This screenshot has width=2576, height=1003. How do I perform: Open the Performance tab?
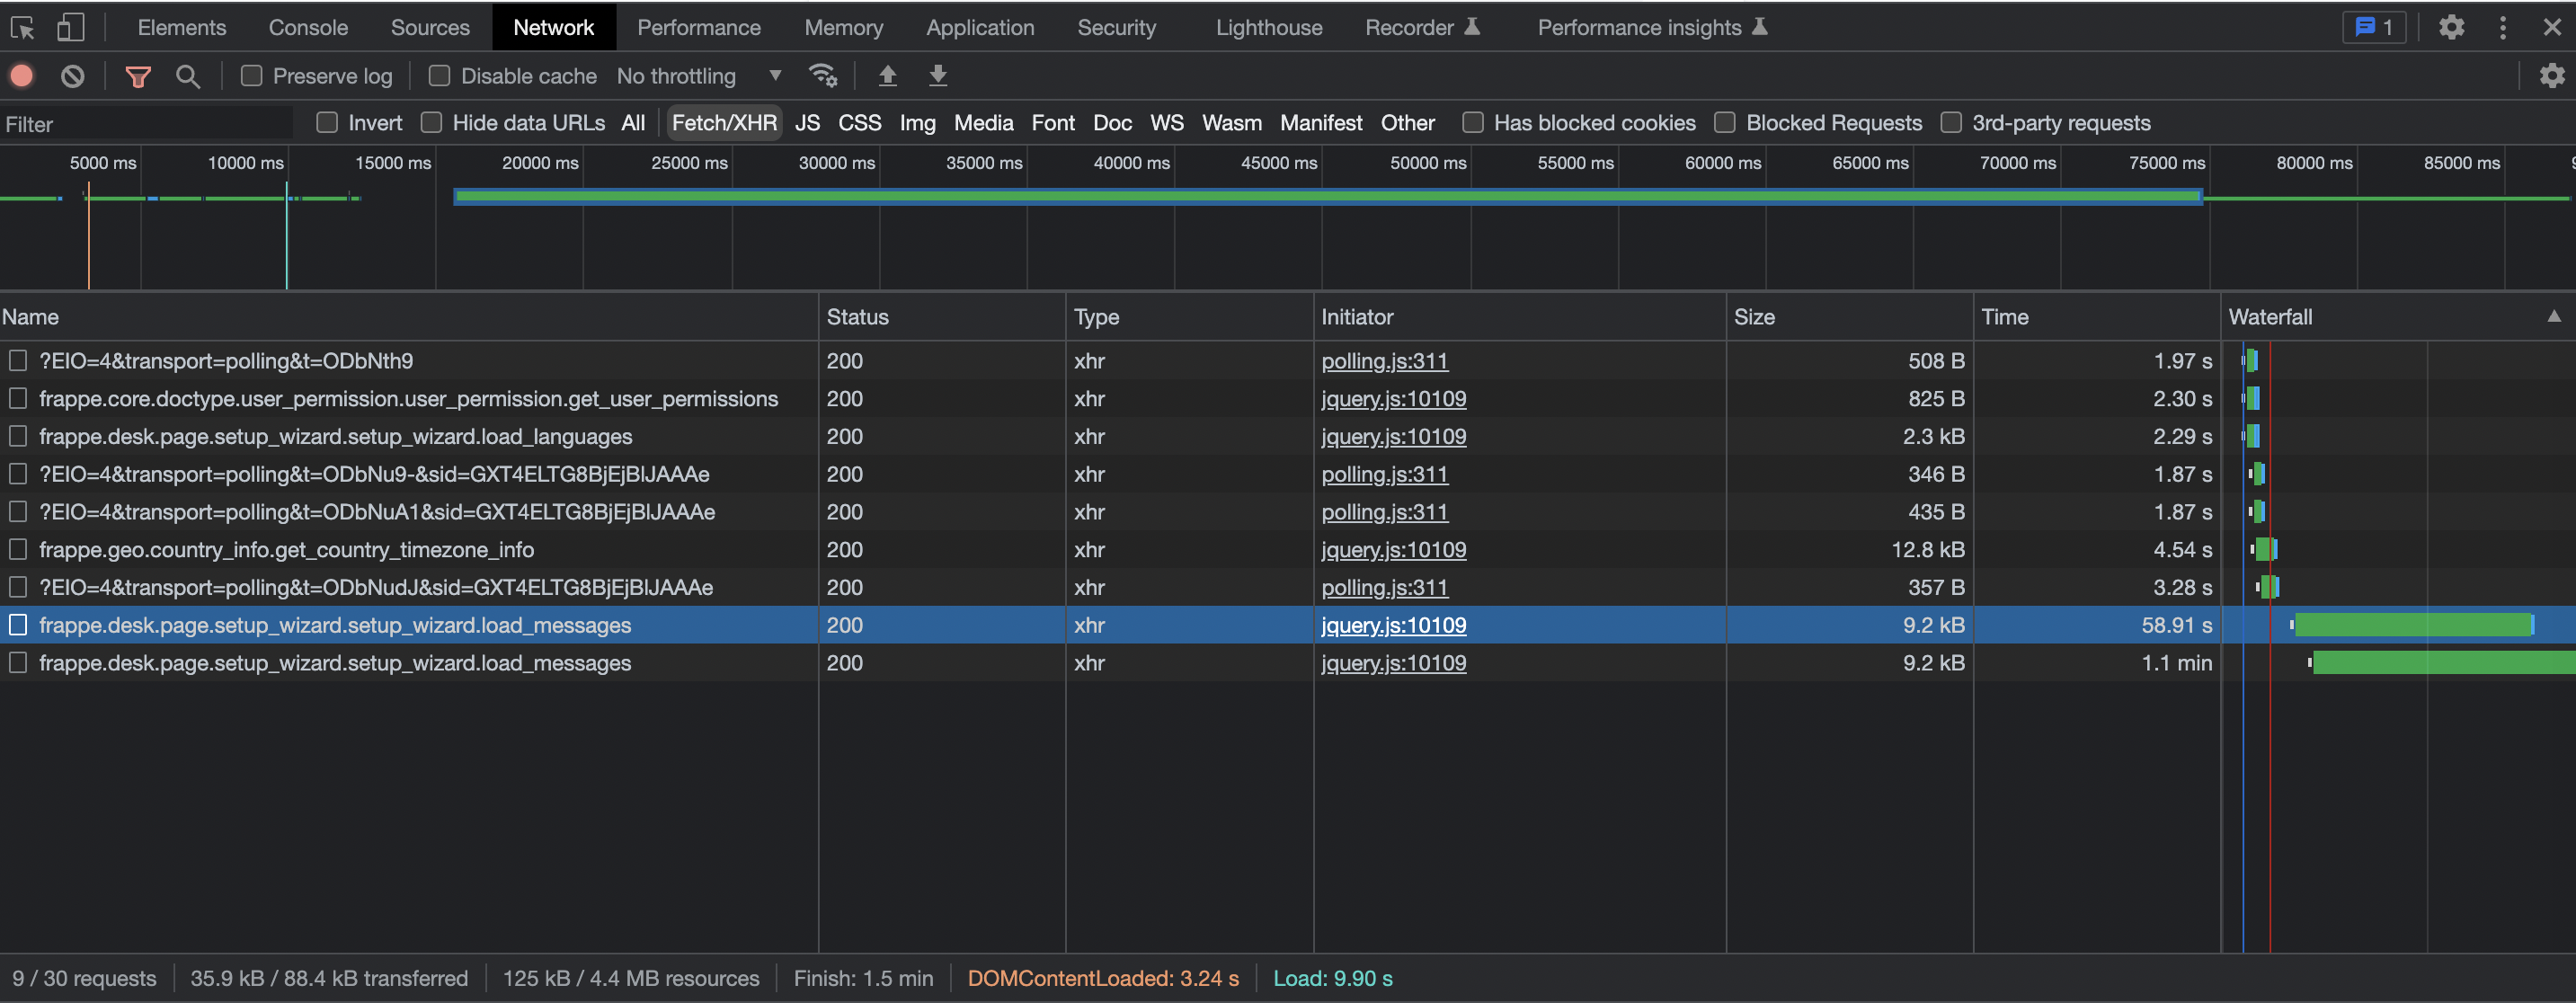point(699,27)
